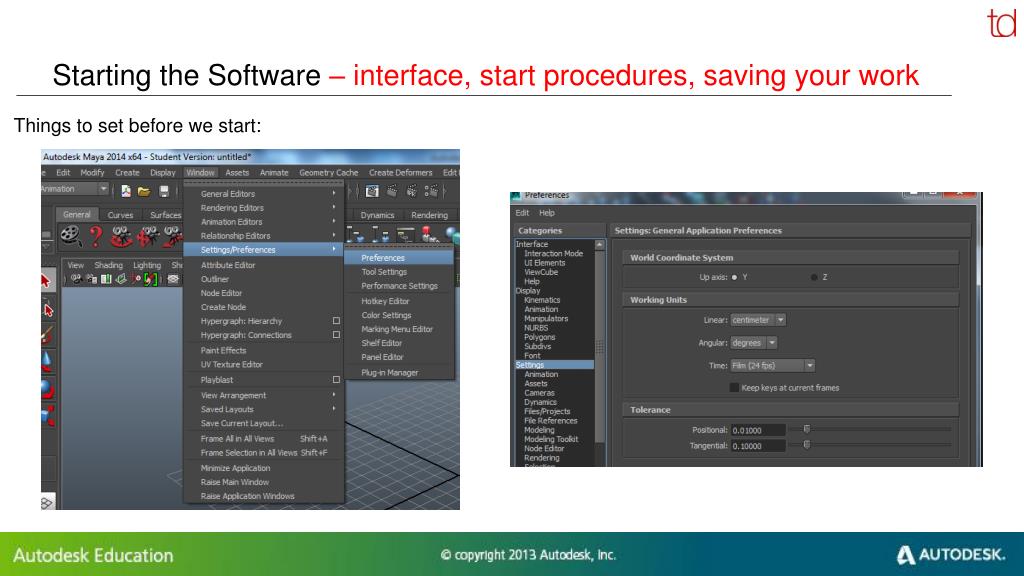Open the Linear units centimeter dropdown
1024x576 pixels.
tap(758, 320)
